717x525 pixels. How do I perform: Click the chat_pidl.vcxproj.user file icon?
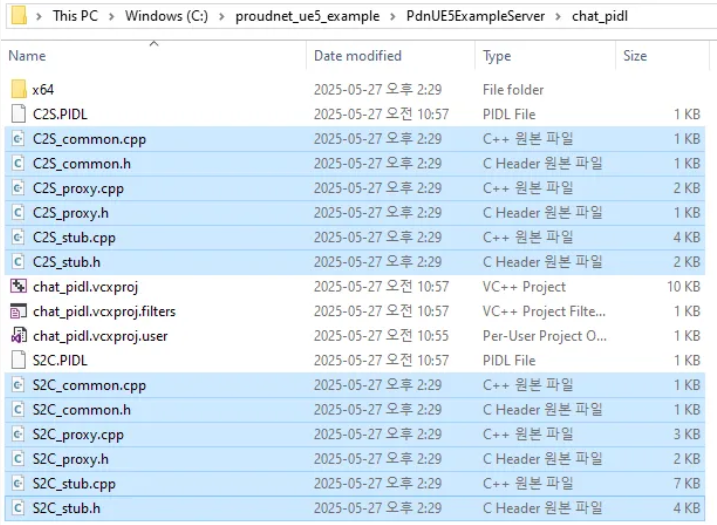coord(18,336)
